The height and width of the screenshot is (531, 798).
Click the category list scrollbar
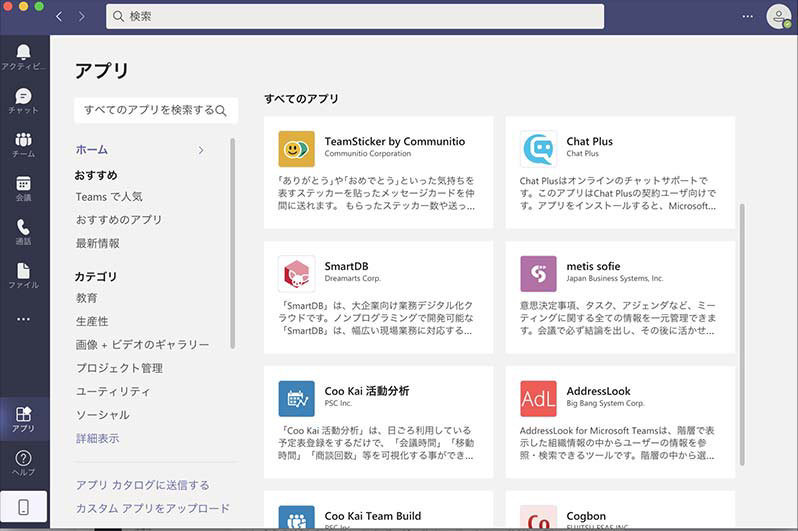[233, 243]
